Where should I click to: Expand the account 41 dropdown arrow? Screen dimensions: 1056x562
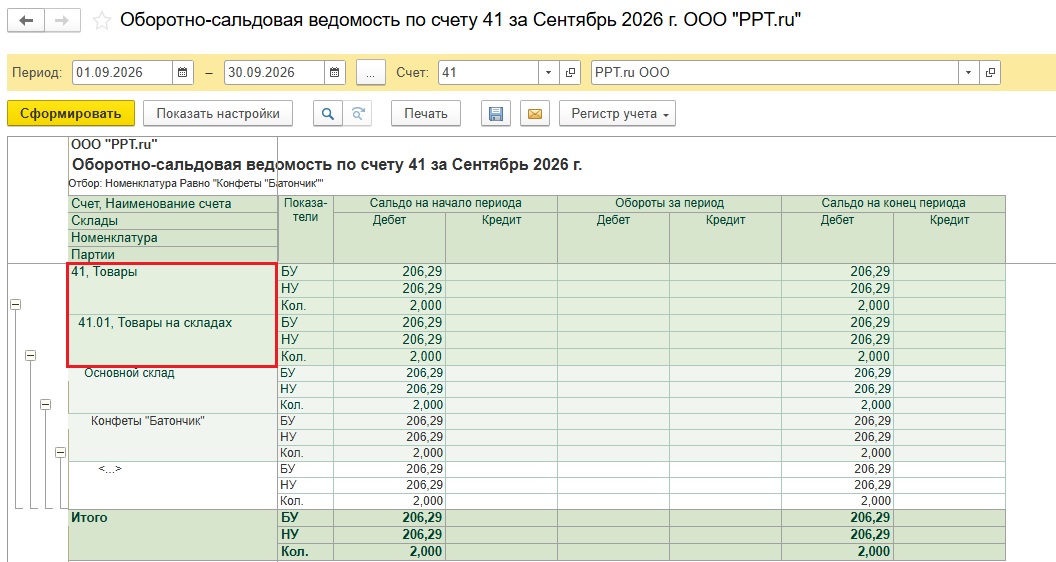(x=548, y=73)
